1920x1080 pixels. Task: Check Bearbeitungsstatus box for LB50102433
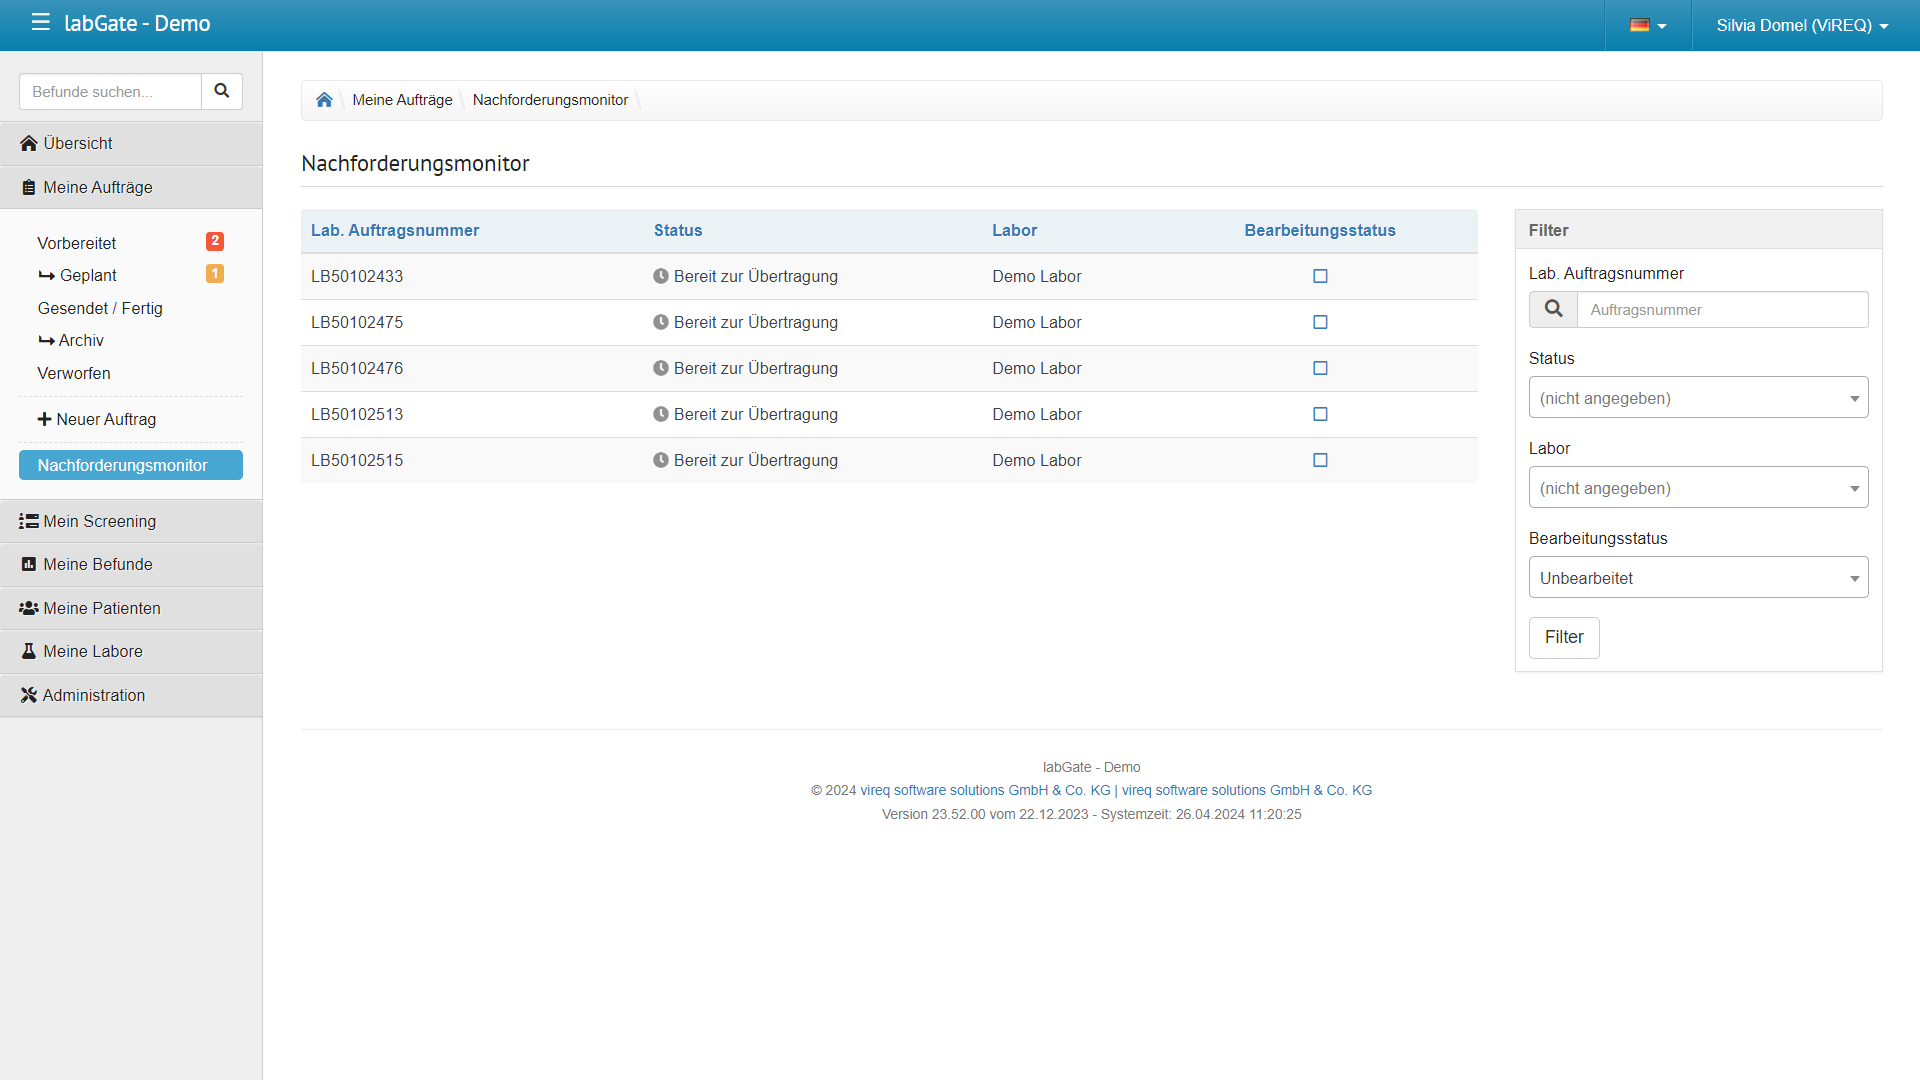coord(1320,276)
